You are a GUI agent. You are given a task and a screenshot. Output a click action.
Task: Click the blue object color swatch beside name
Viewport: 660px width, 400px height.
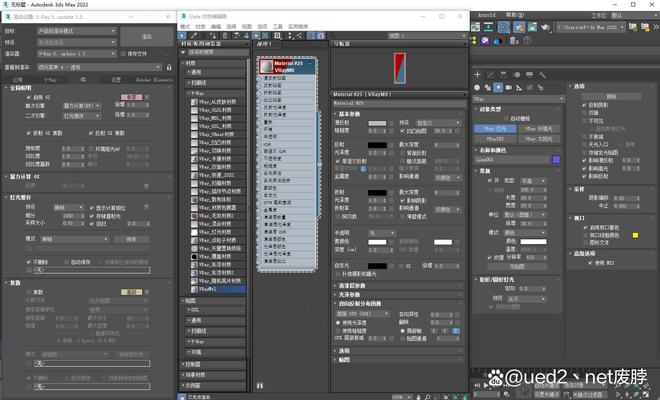556,160
